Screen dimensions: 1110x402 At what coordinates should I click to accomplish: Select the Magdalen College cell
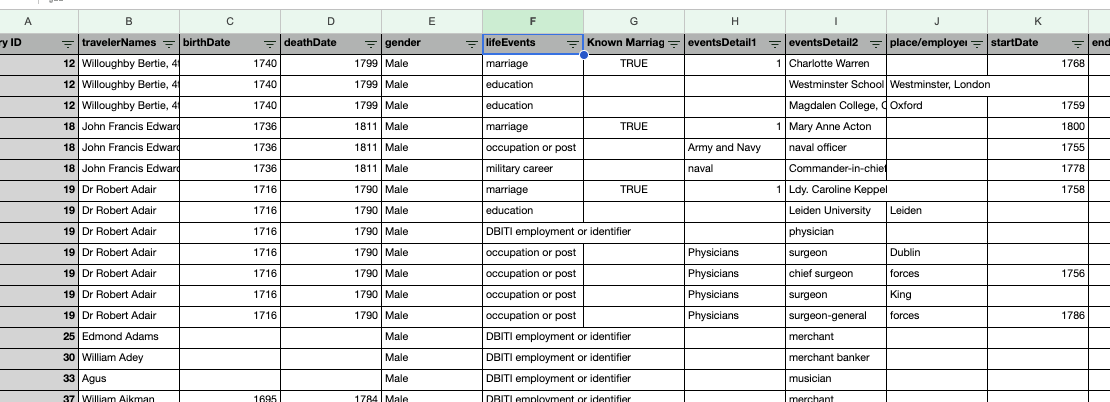point(835,105)
